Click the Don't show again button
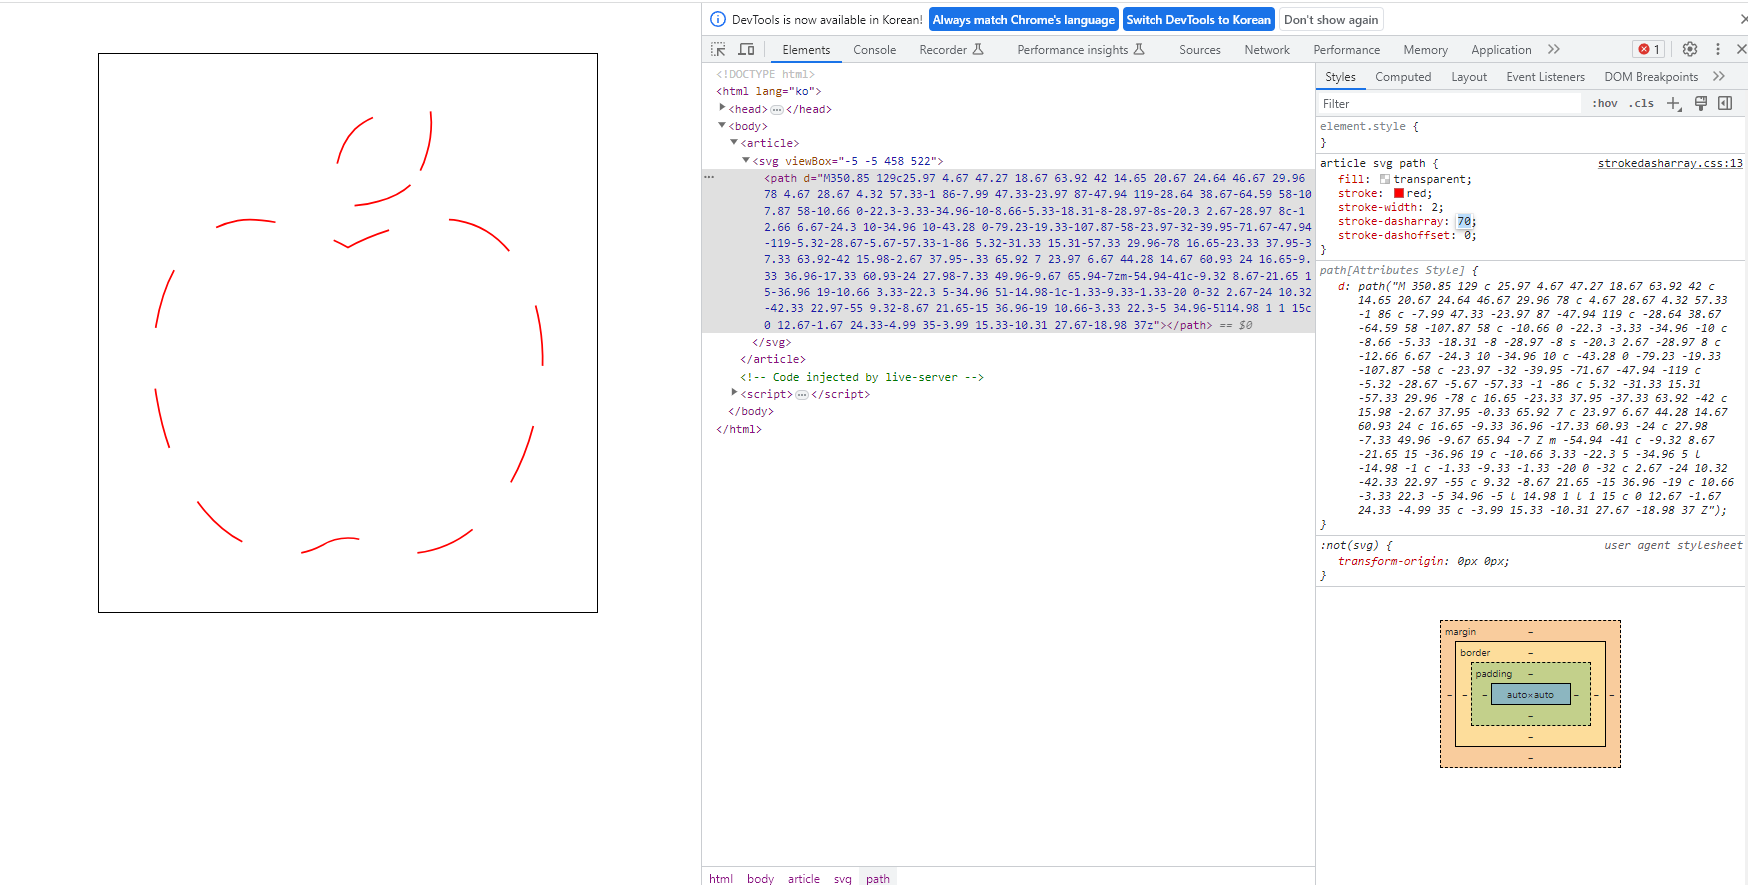The height and width of the screenshot is (885, 1748). tap(1331, 19)
